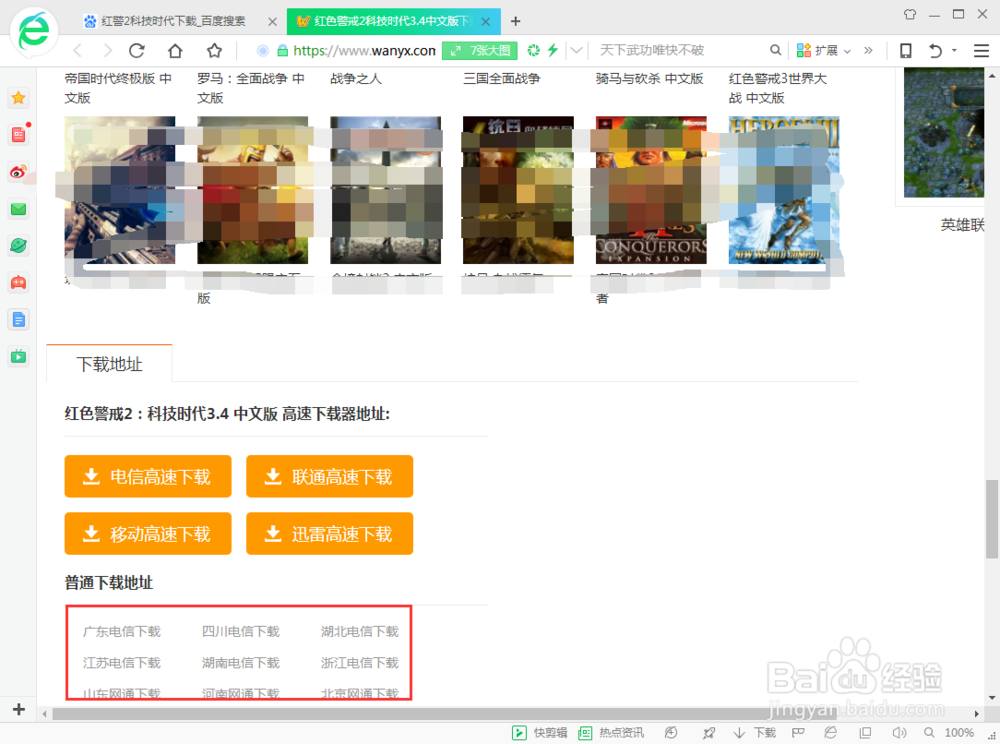Viewport: 1000px width, 744px height.
Task: Open the green TV video icon in sidebar
Action: (18, 356)
